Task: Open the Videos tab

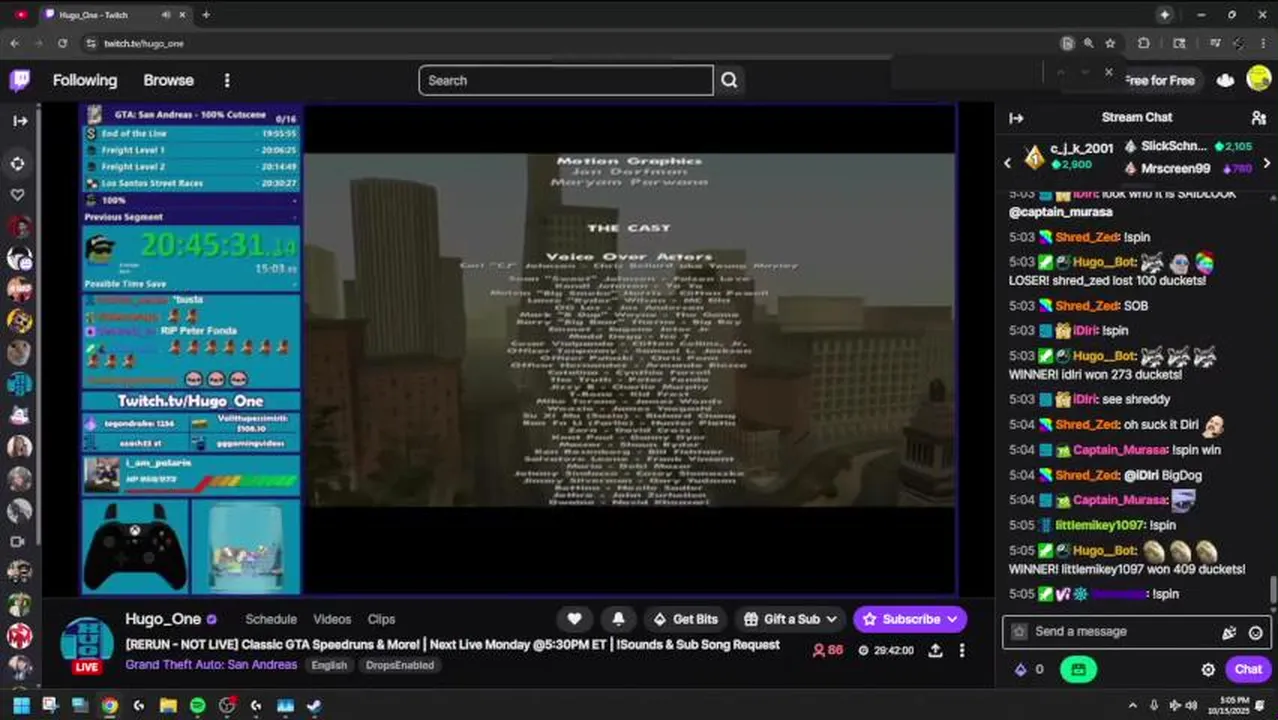Action: point(332,619)
